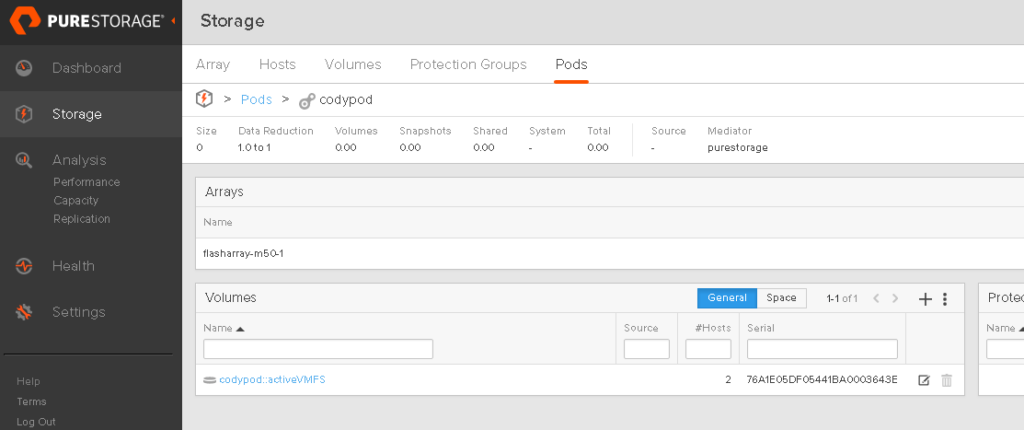Click the #Hosts column header
The height and width of the screenshot is (430, 1024).
coord(713,328)
